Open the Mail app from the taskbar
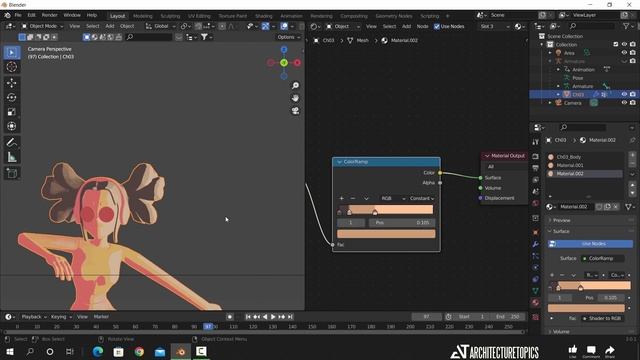This screenshot has width=640, height=360. [160, 351]
